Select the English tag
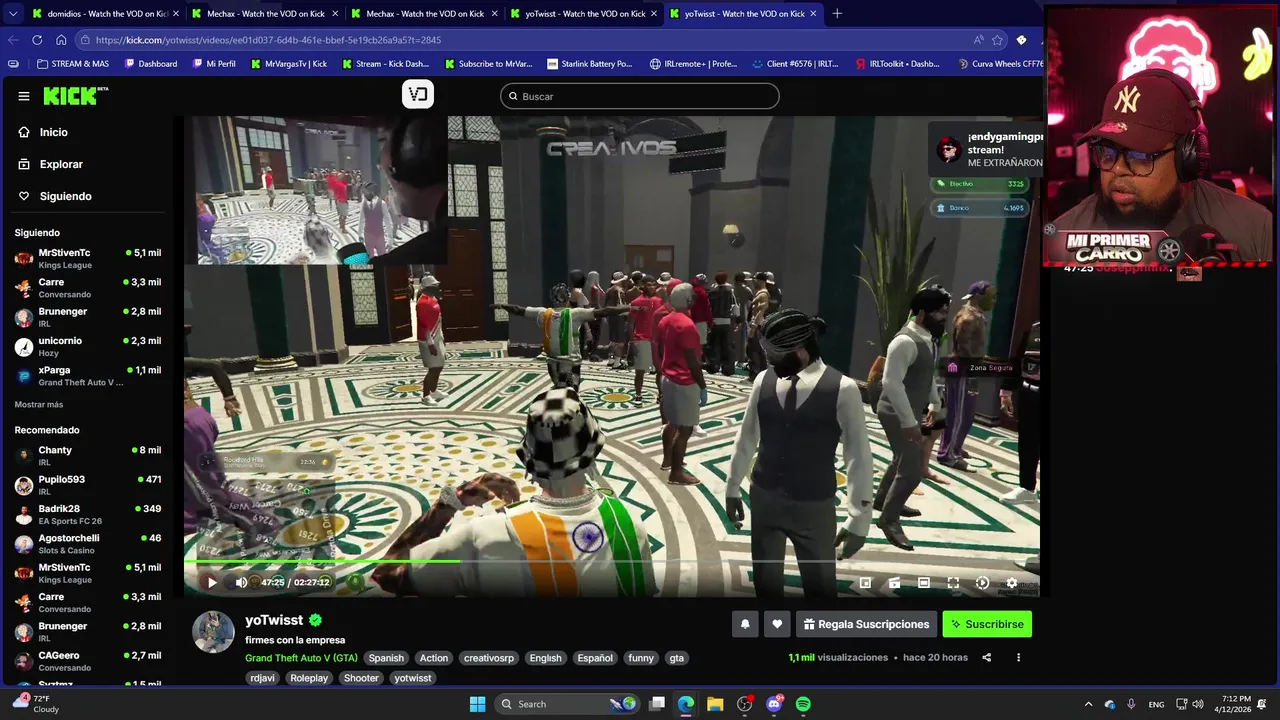This screenshot has width=1280, height=720. click(545, 658)
